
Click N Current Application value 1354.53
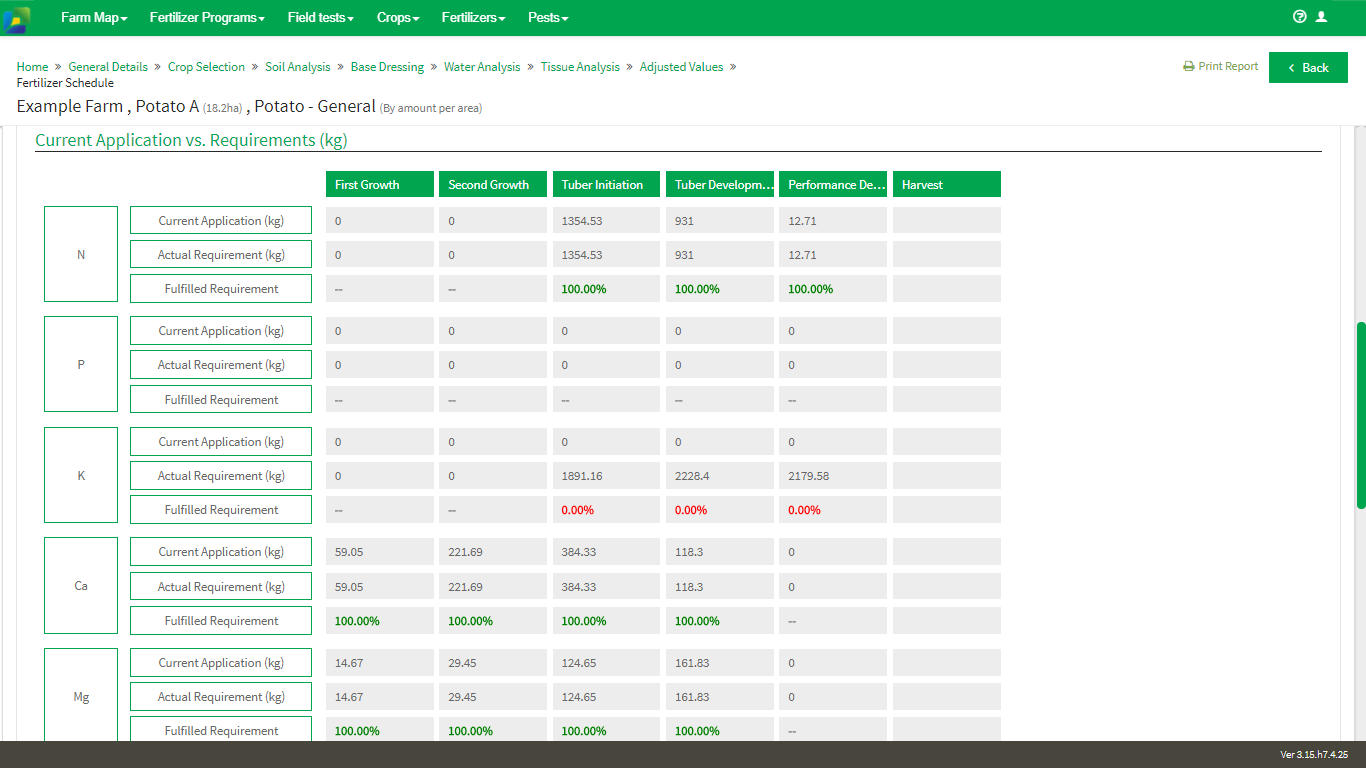[x=606, y=221]
